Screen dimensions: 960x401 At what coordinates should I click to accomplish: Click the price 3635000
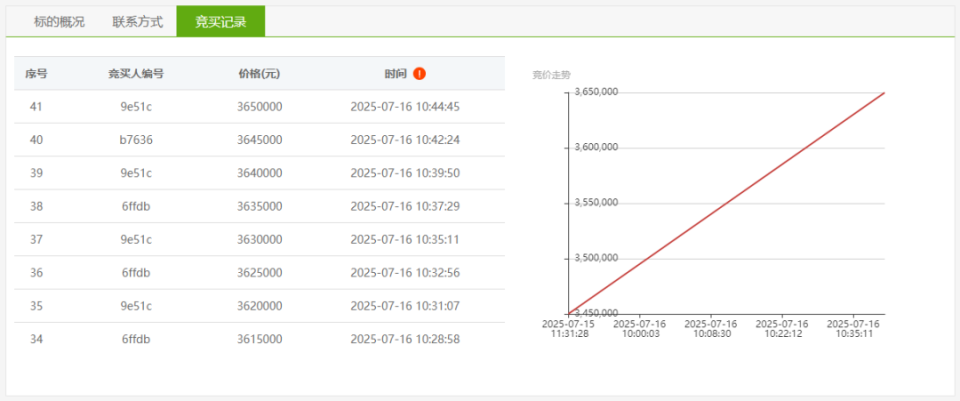coord(260,206)
